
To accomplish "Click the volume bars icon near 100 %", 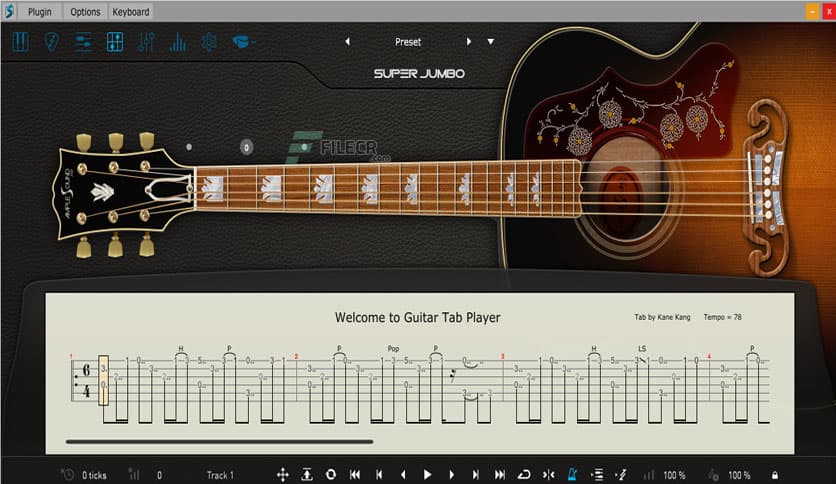I will tap(648, 475).
